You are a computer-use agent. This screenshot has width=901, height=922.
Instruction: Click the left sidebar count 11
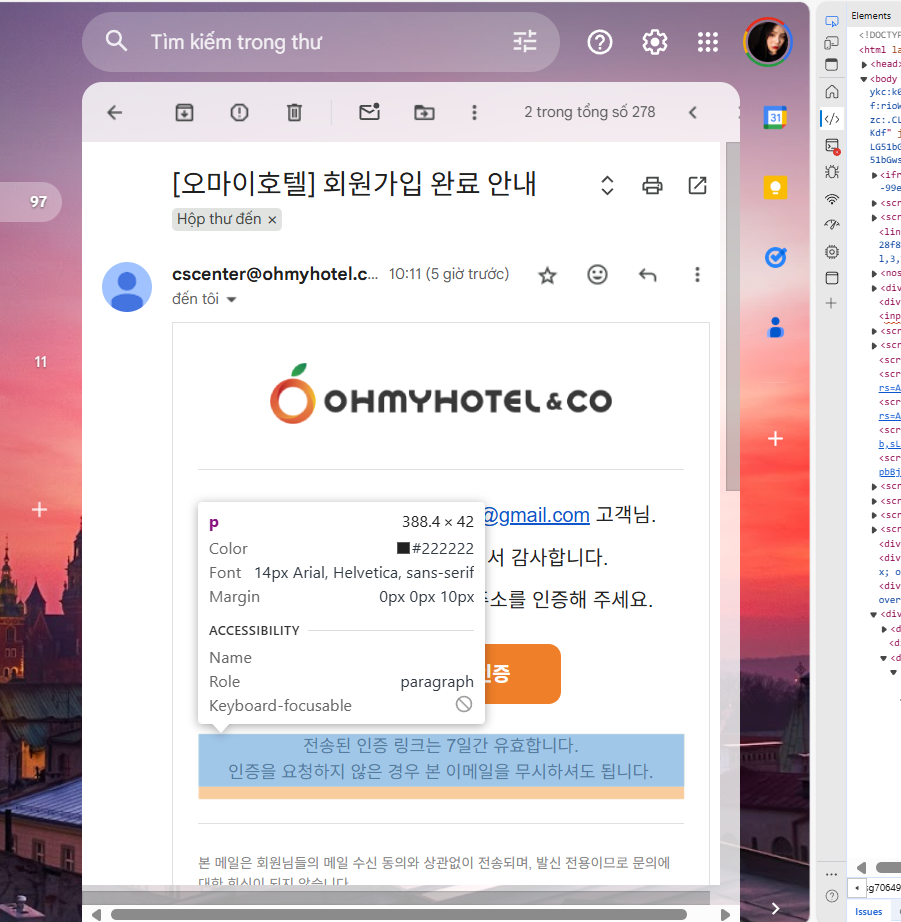(41, 362)
